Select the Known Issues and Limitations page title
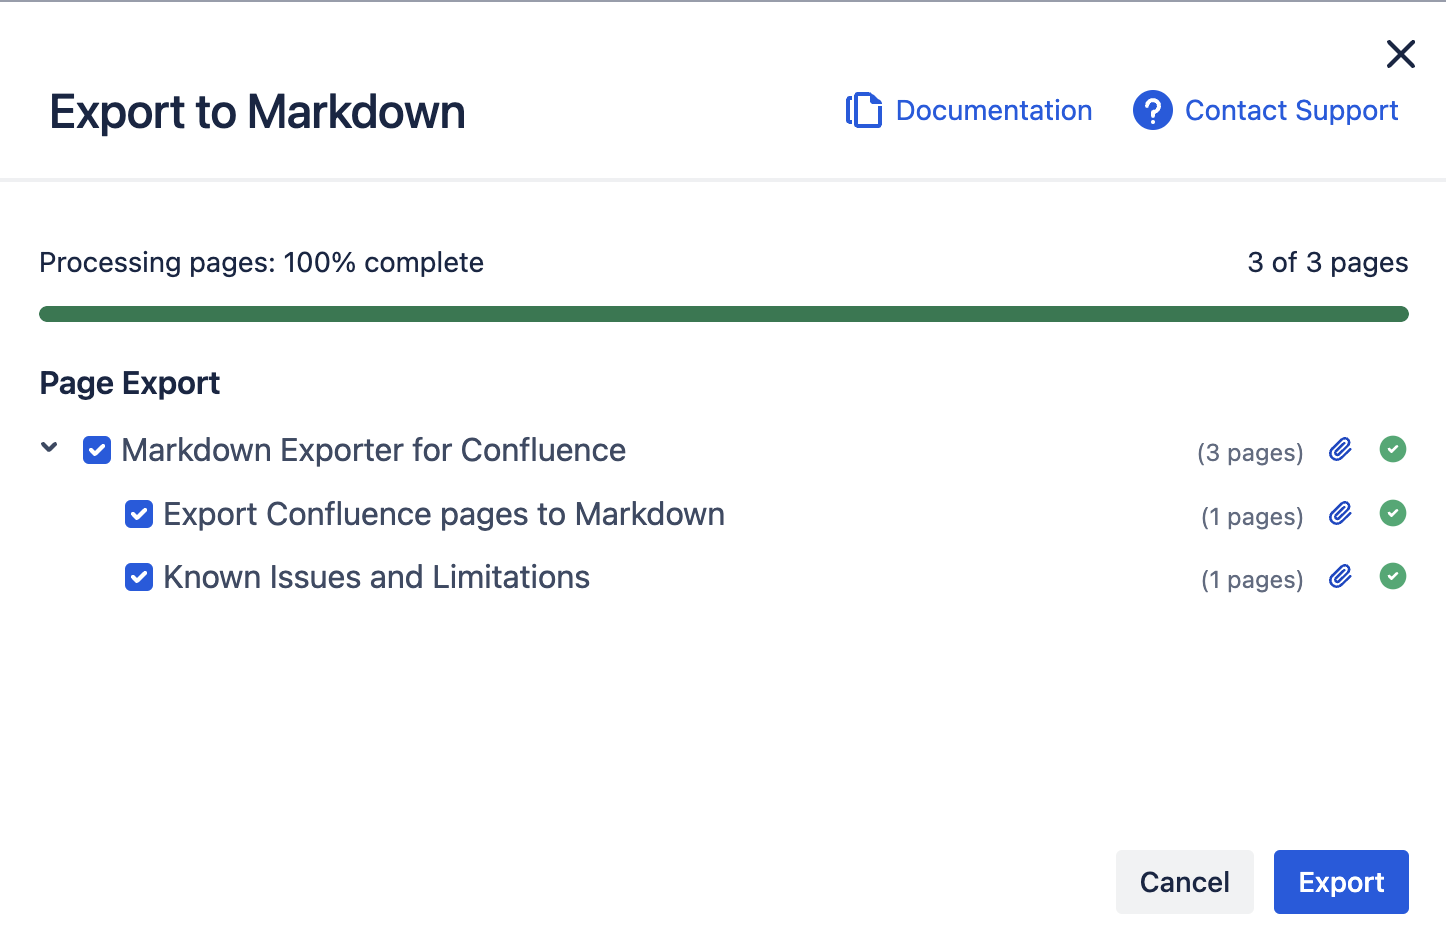 [x=377, y=577]
